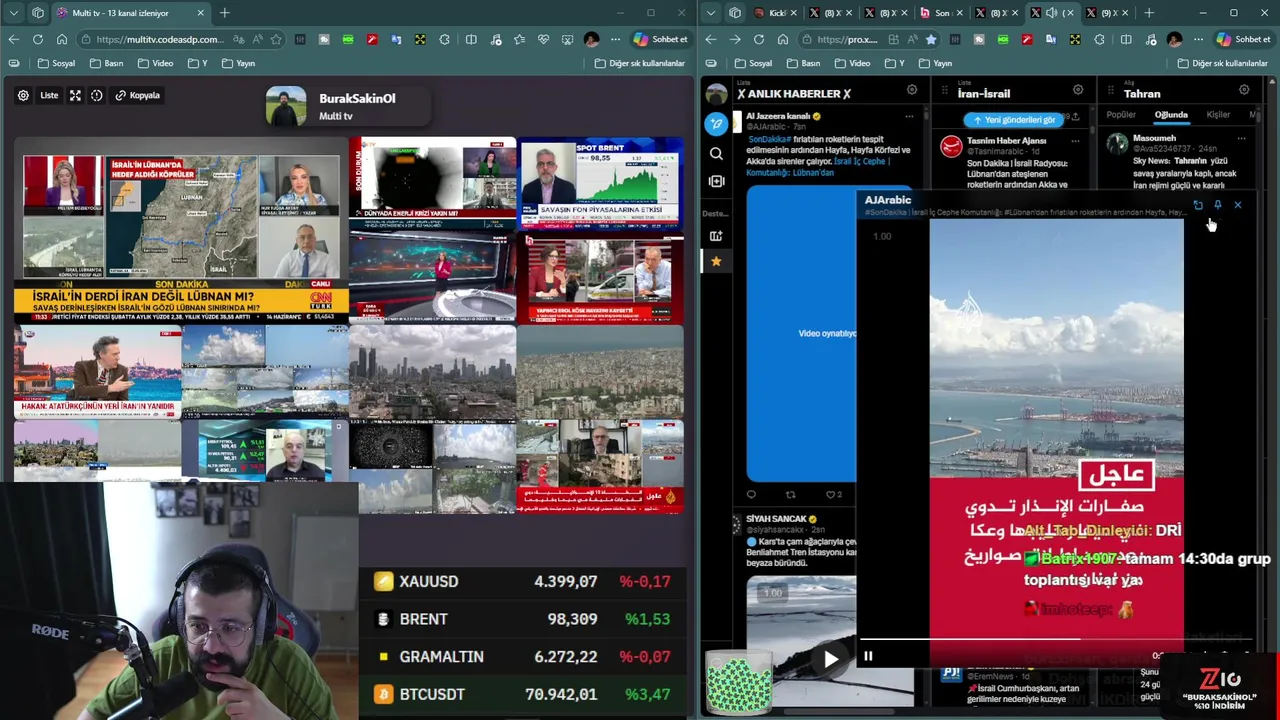Open Sosyal bookmarks folder in left browser
1280x720 pixels.
coord(56,63)
